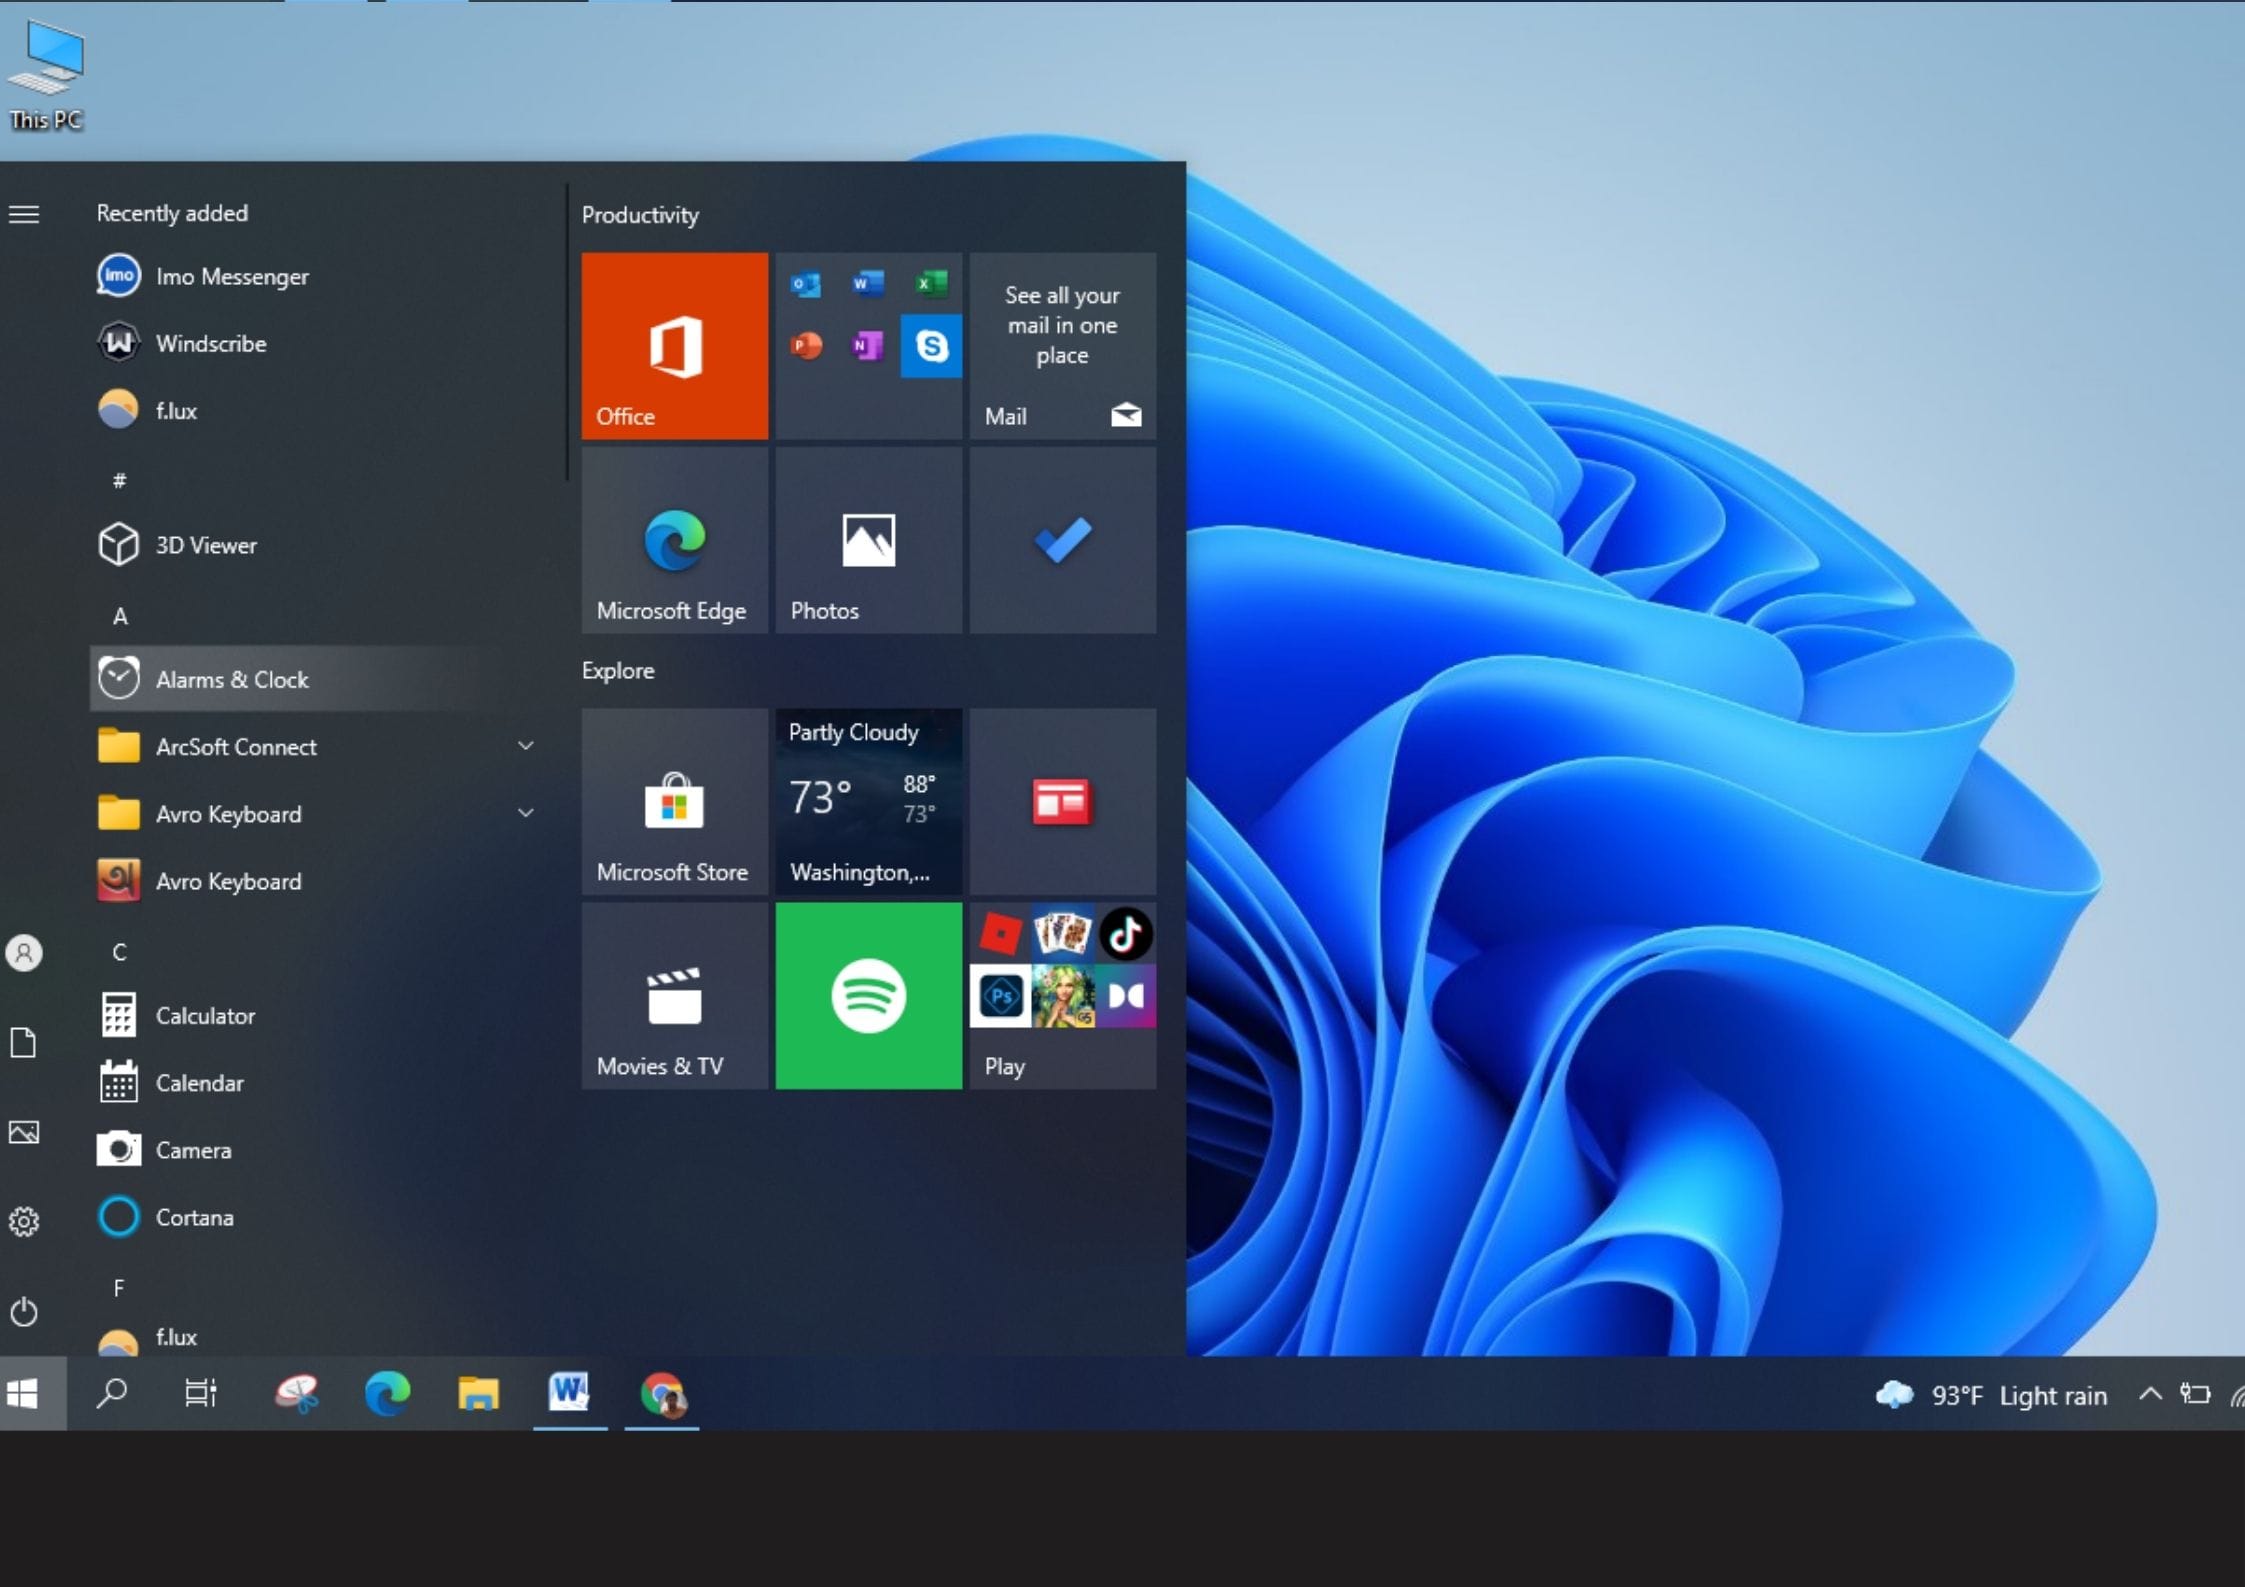Open Settings gear in the Start sidebar

coord(24,1221)
